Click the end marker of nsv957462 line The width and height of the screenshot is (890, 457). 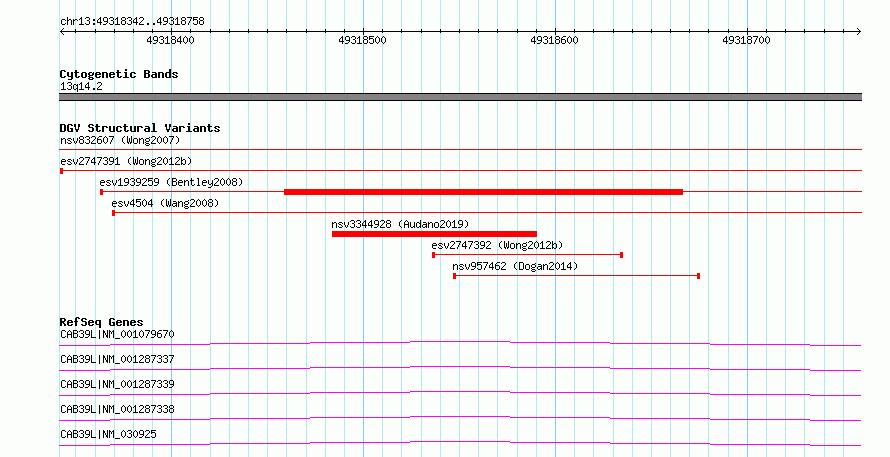[x=698, y=276]
